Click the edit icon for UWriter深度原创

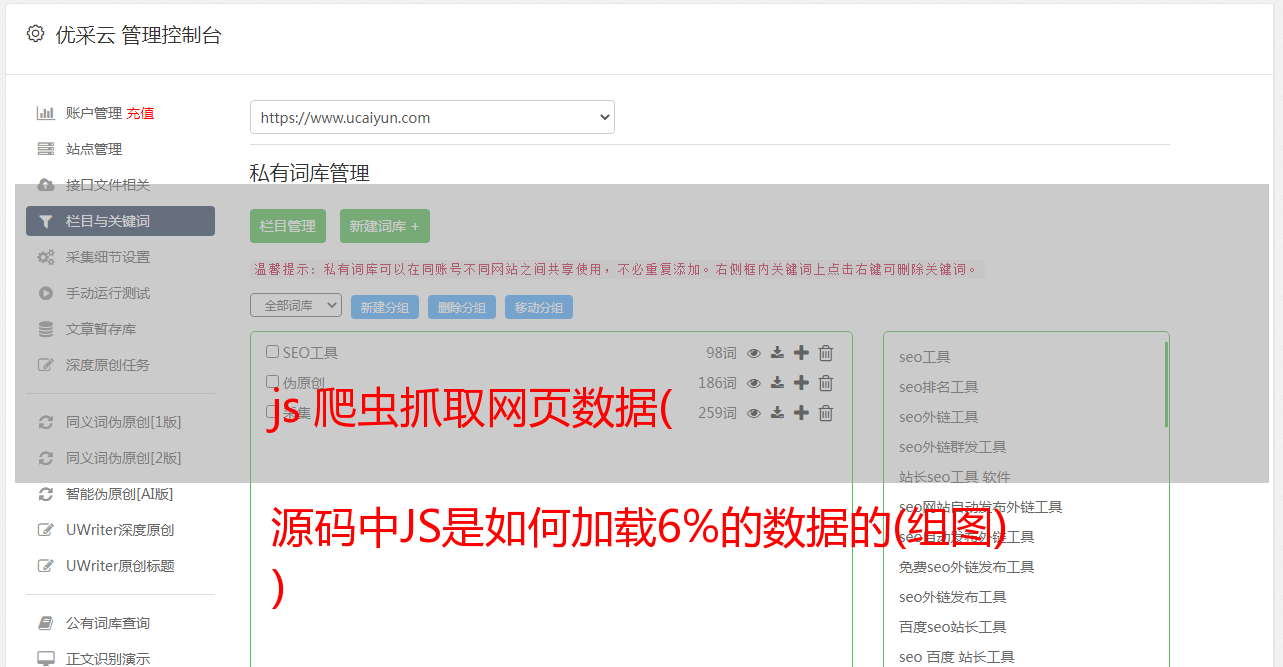(46, 530)
